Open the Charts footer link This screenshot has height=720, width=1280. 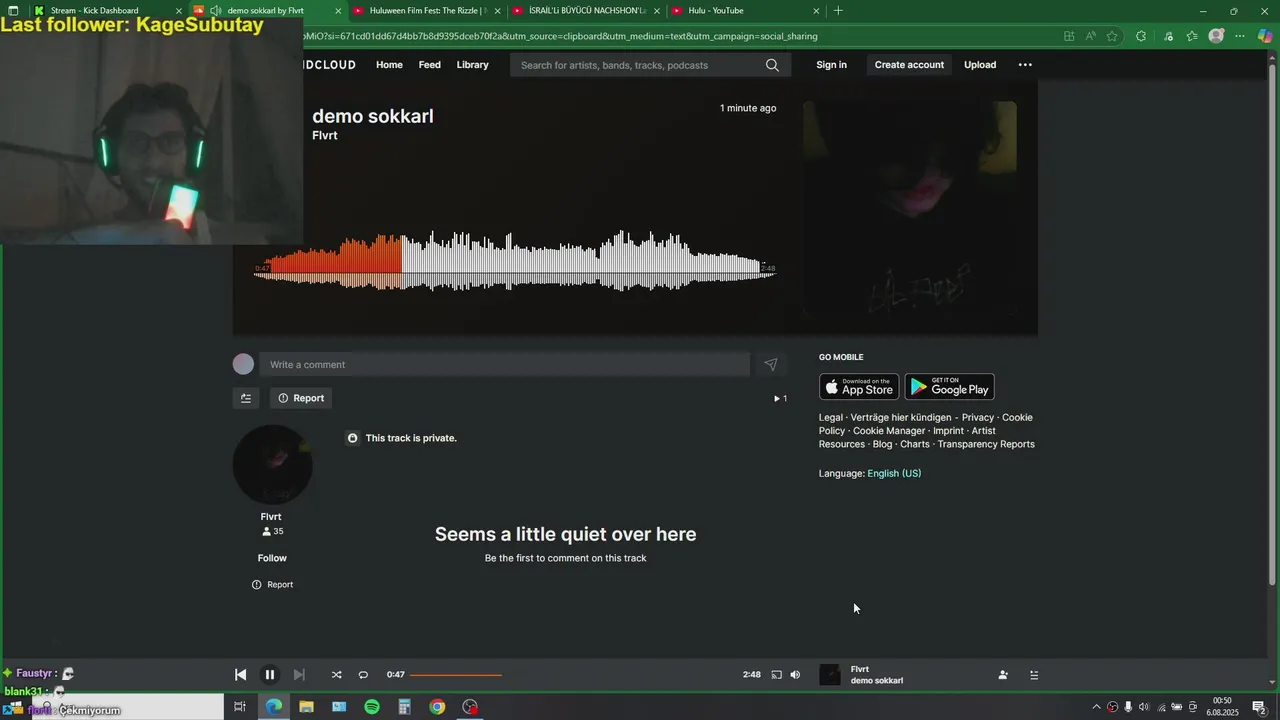tap(915, 444)
